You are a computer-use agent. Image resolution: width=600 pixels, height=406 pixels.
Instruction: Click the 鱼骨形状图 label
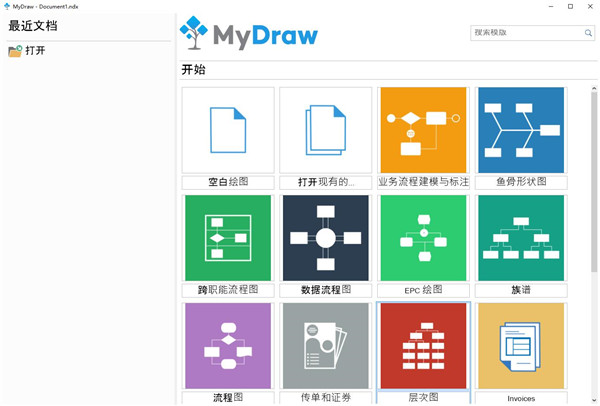(x=521, y=182)
